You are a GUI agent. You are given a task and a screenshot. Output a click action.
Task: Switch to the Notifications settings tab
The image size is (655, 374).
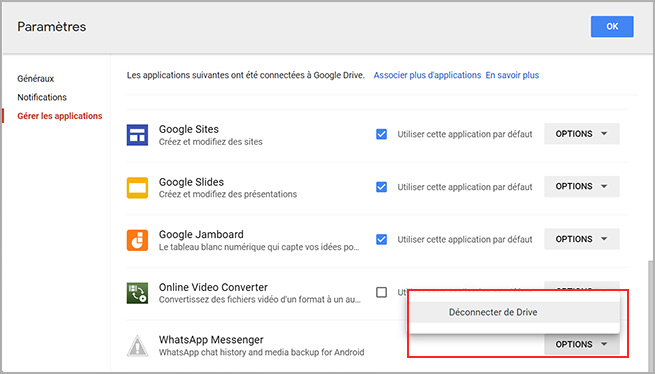coord(42,97)
